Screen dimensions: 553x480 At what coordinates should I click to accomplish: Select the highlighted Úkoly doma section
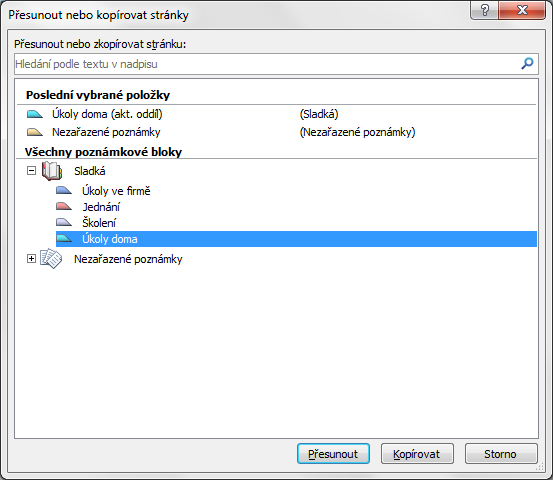pyautogui.click(x=296, y=239)
